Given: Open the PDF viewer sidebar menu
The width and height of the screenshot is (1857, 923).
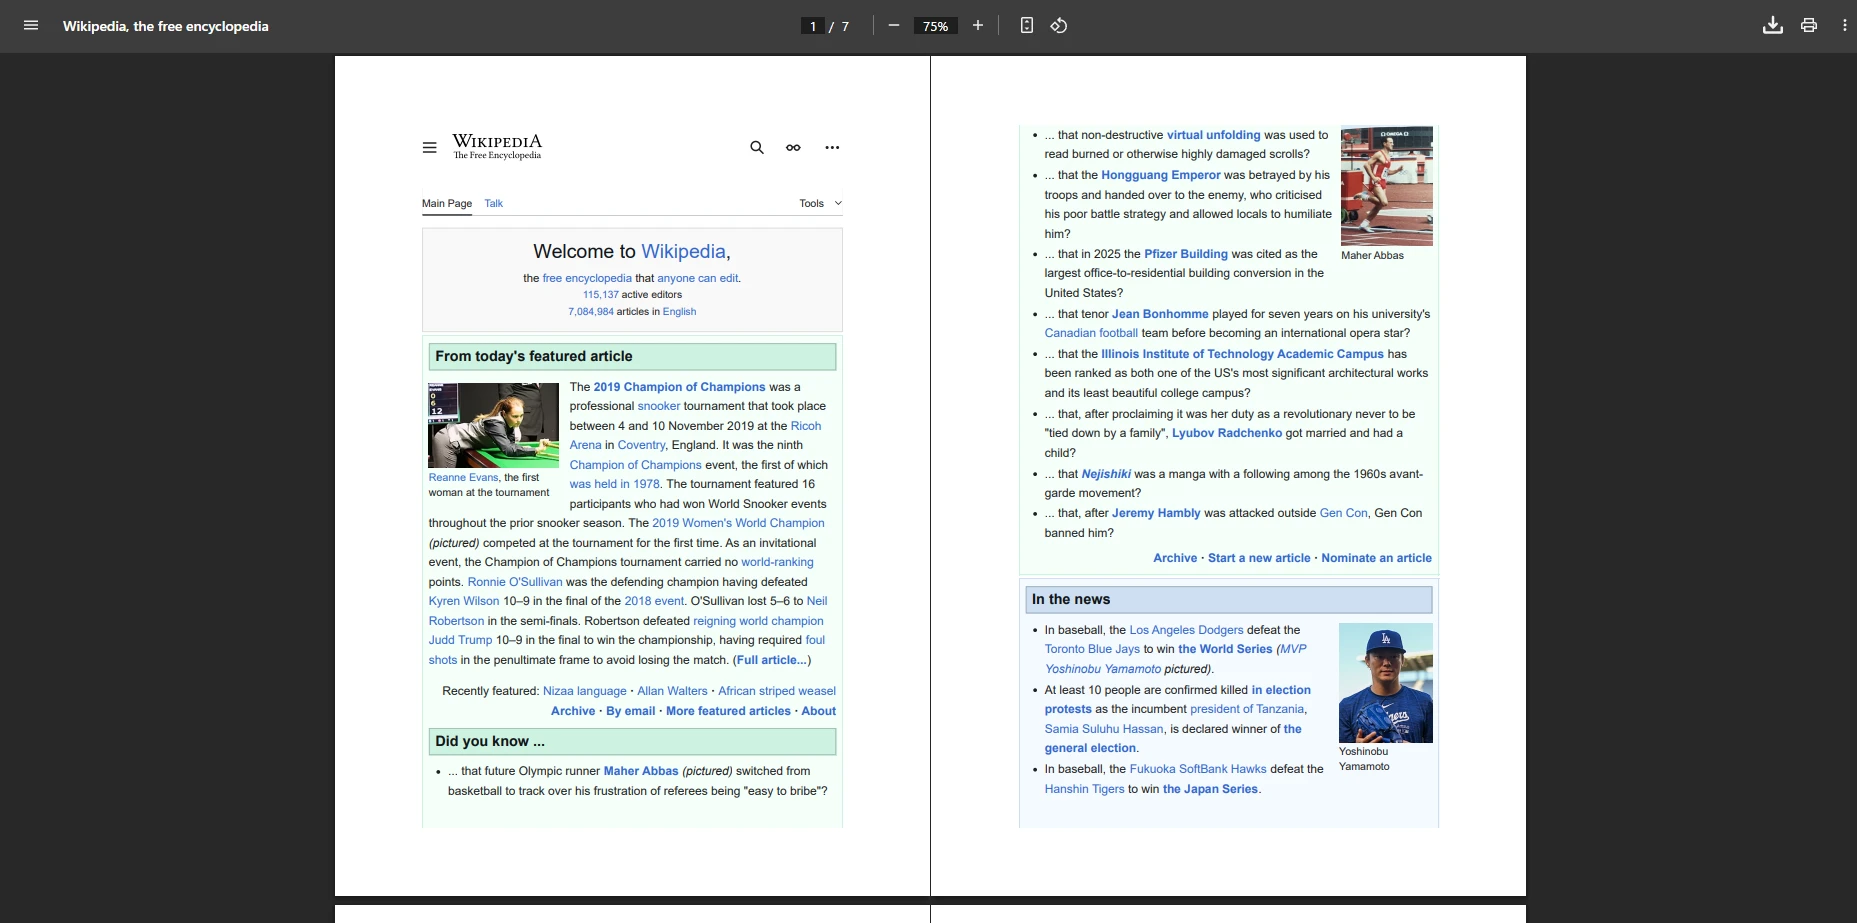Looking at the screenshot, I should (x=31, y=26).
